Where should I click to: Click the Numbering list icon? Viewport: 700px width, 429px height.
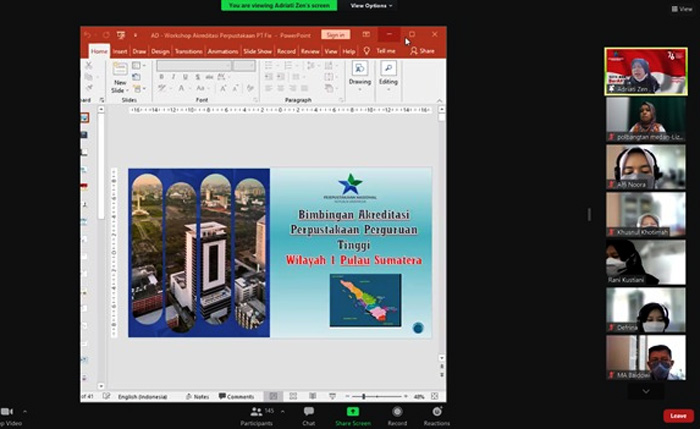click(x=290, y=66)
